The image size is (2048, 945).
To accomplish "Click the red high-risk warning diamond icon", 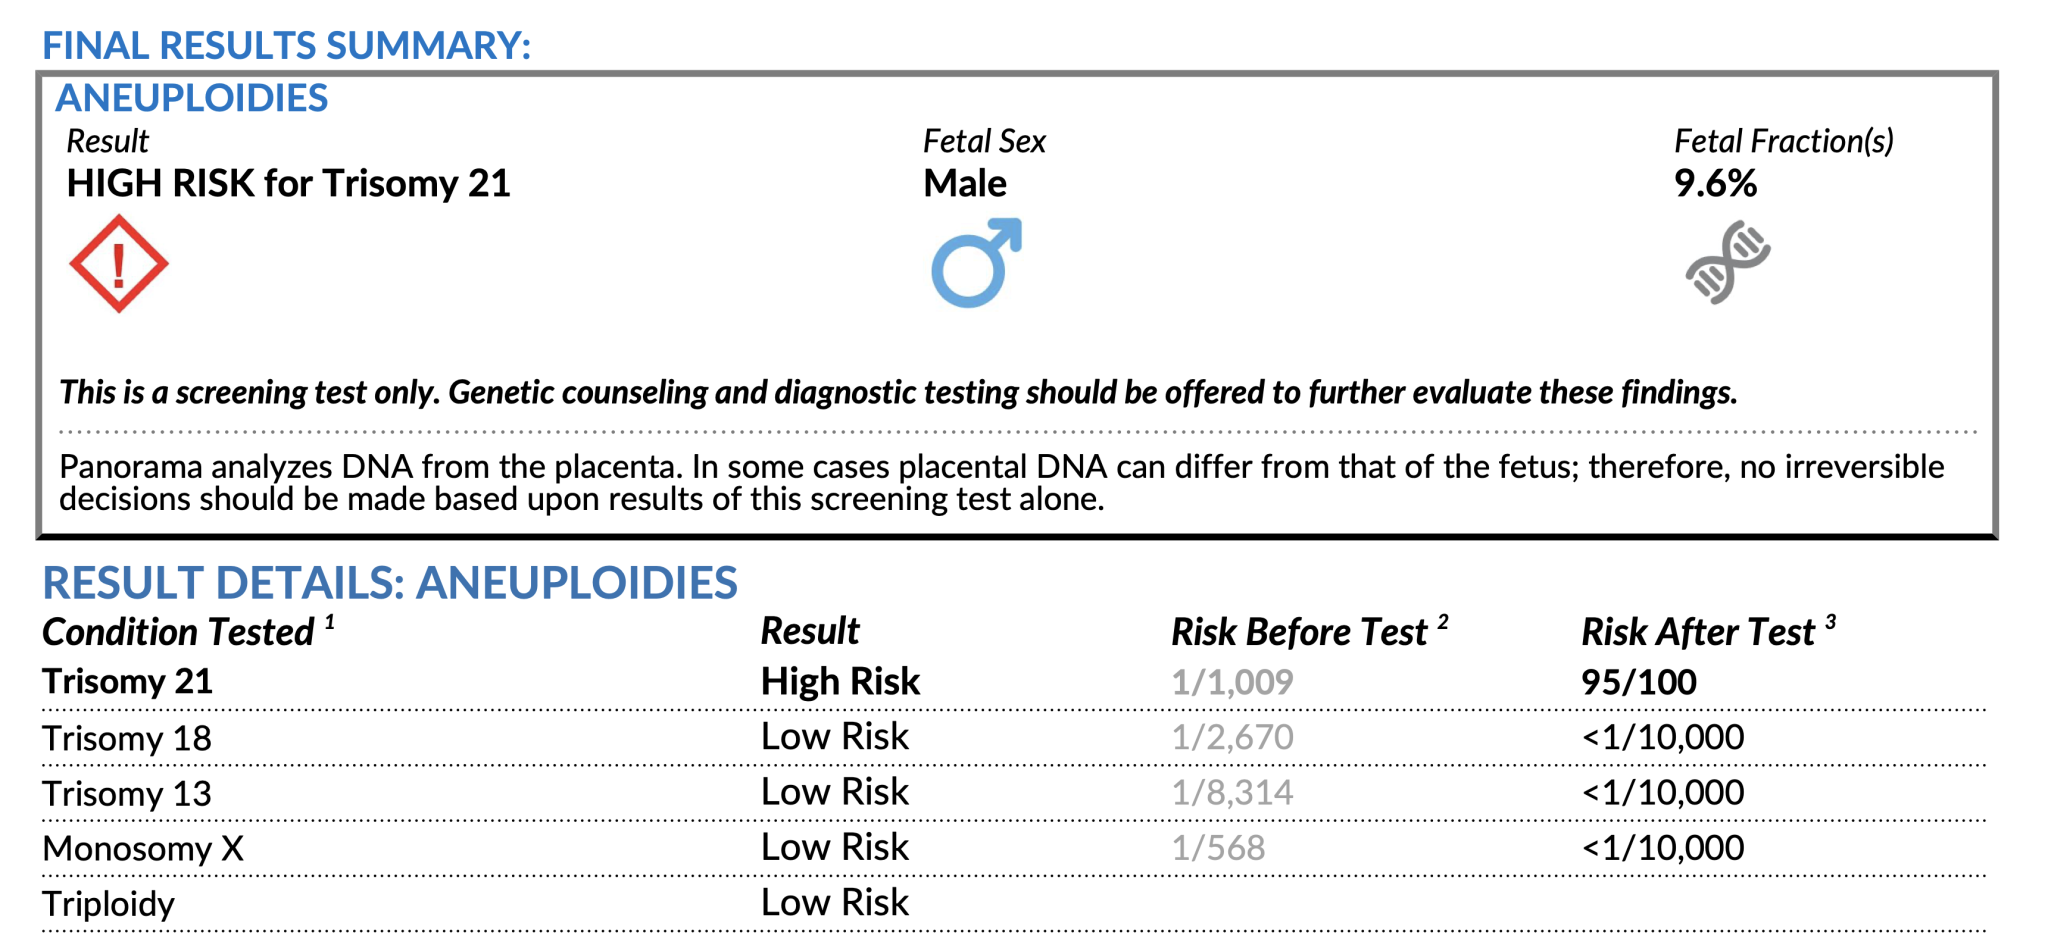I will click(x=118, y=264).
